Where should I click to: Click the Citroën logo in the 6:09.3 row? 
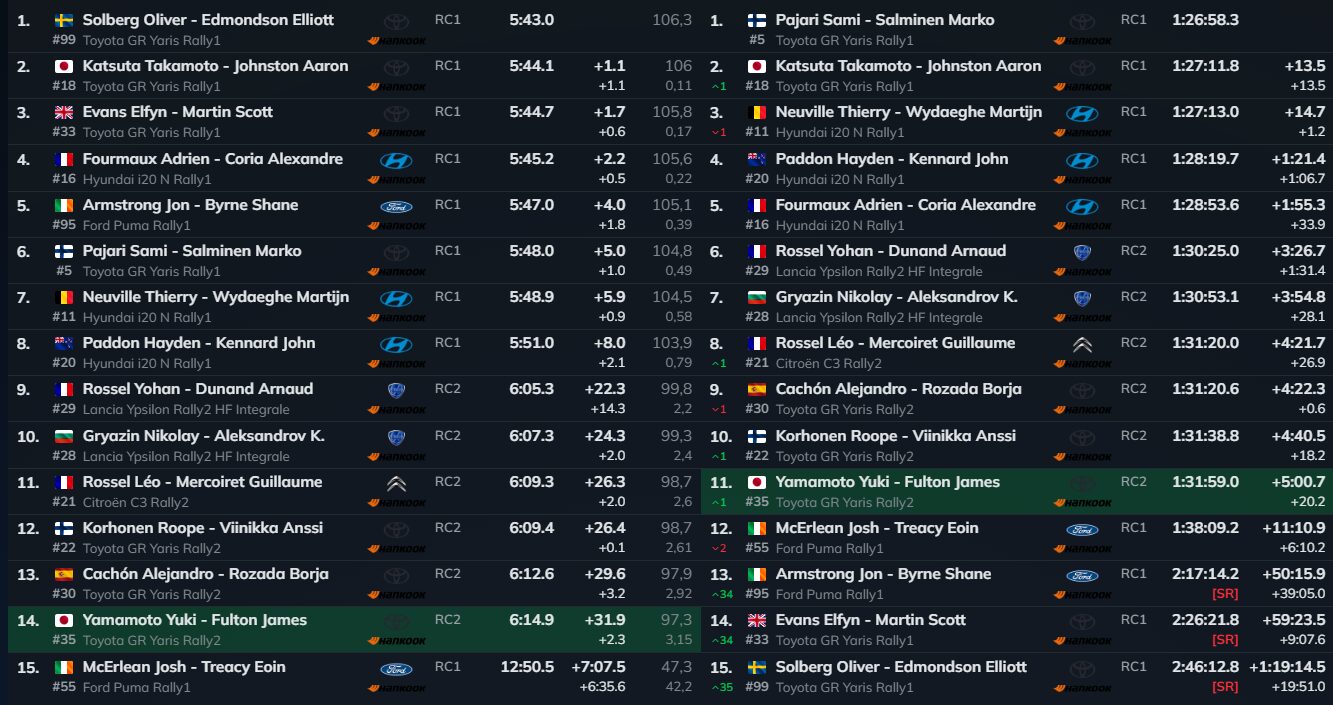pos(396,484)
